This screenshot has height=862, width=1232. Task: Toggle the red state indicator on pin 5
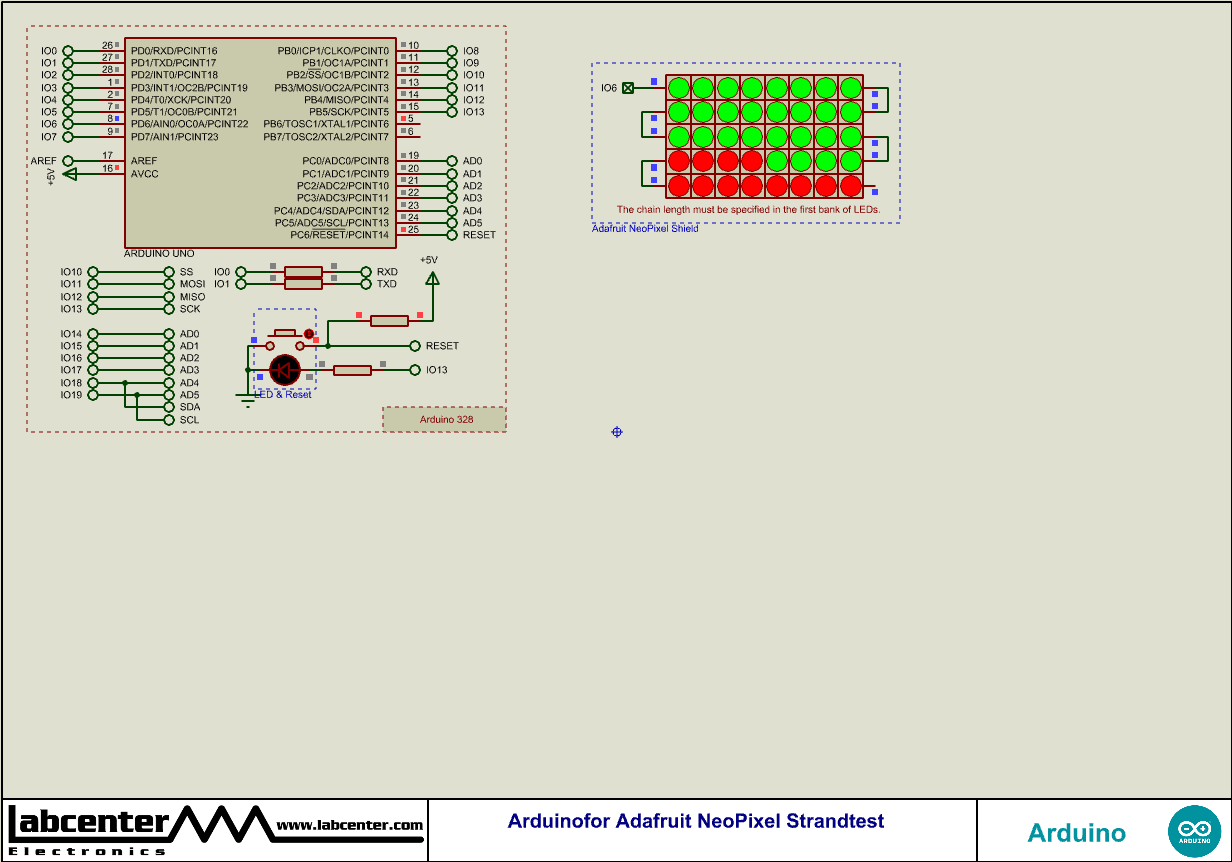403,118
